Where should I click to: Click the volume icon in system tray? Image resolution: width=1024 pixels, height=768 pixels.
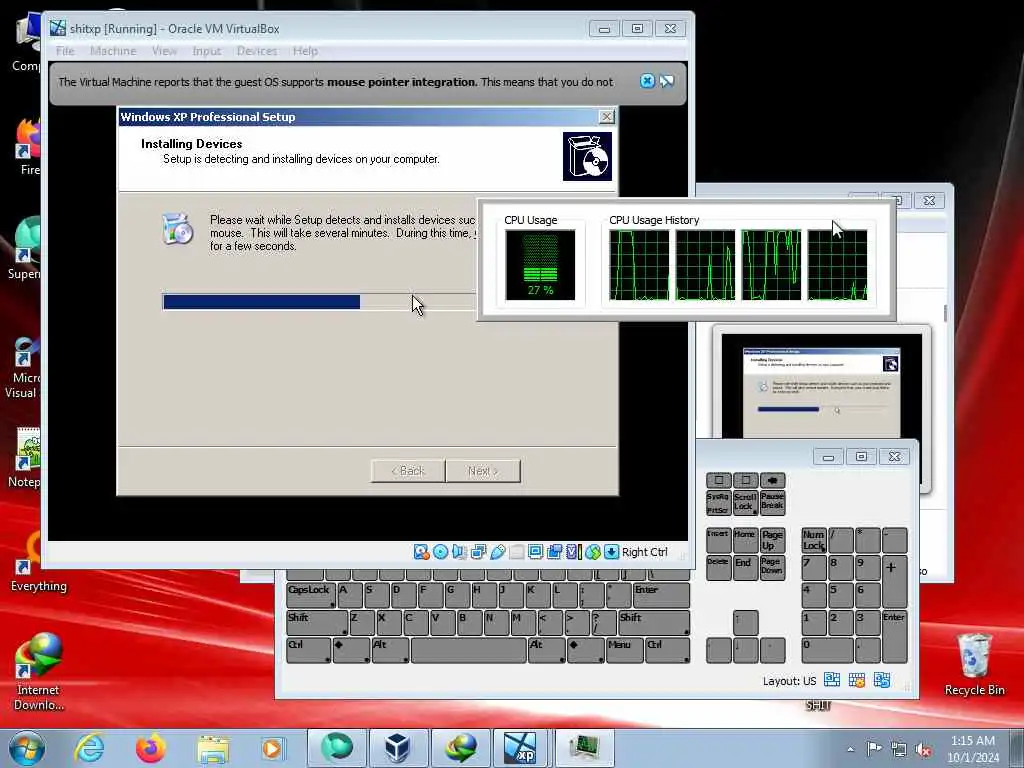(x=923, y=749)
